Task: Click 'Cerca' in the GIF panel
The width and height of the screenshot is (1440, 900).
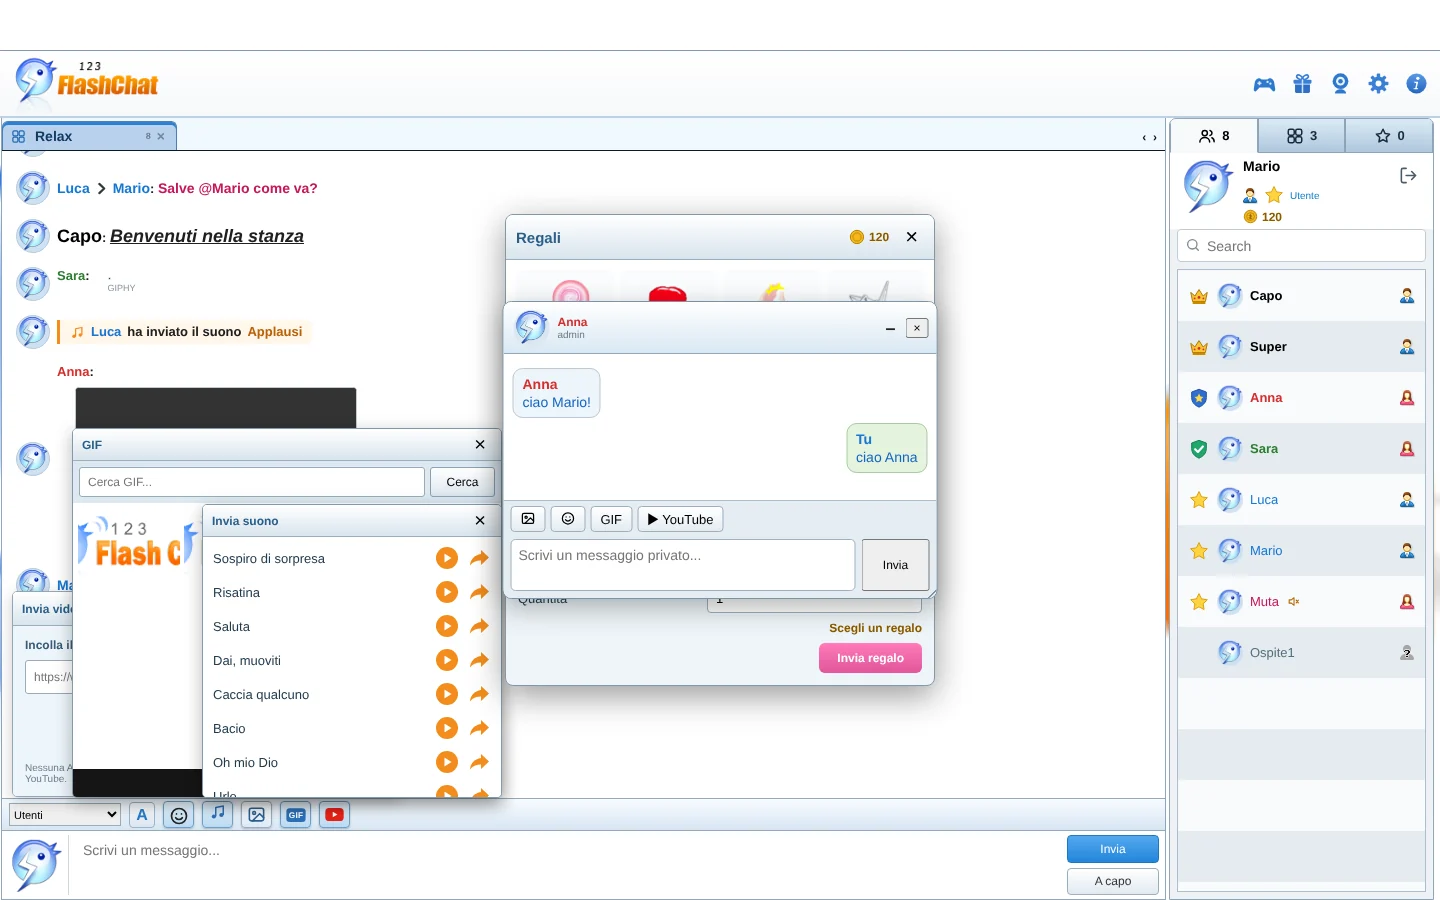Action: pyautogui.click(x=462, y=482)
